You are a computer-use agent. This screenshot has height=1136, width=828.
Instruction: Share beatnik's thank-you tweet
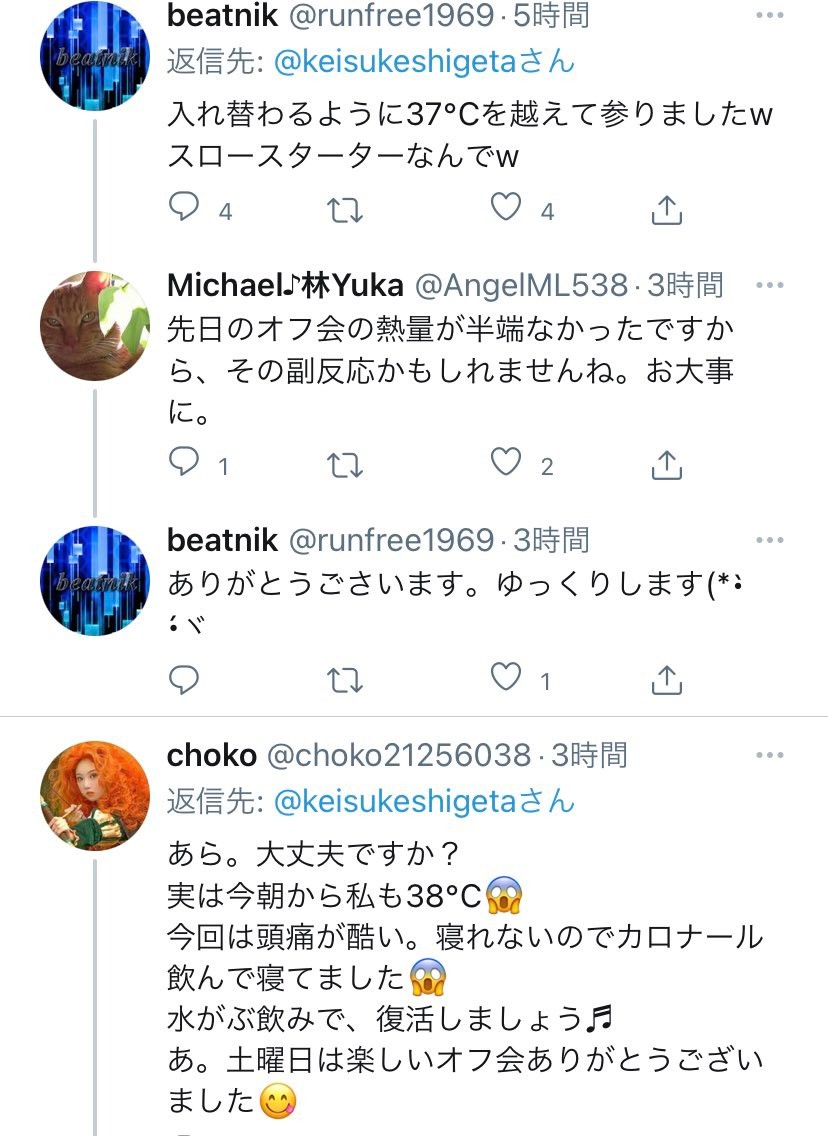[666, 680]
